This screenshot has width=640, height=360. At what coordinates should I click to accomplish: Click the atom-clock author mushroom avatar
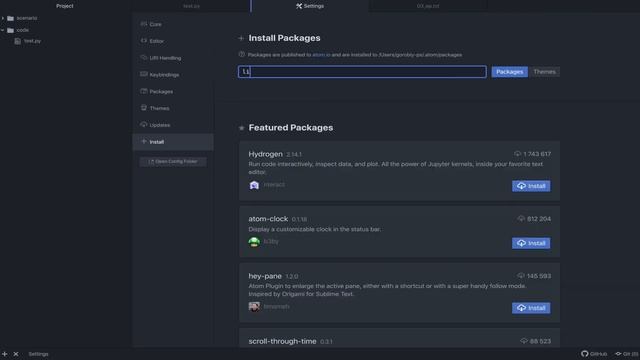pos(254,242)
